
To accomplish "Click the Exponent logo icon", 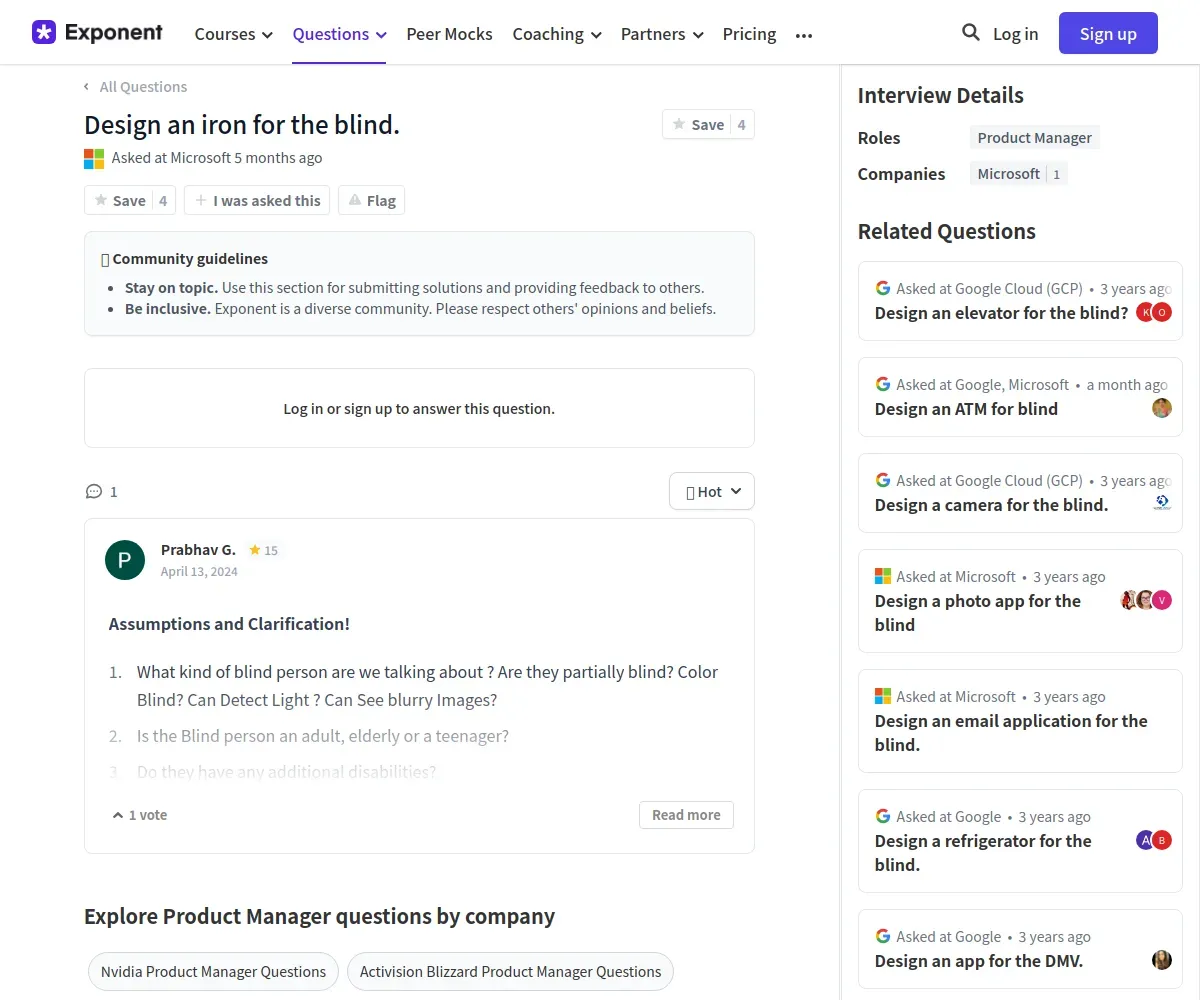I will (44, 32).
